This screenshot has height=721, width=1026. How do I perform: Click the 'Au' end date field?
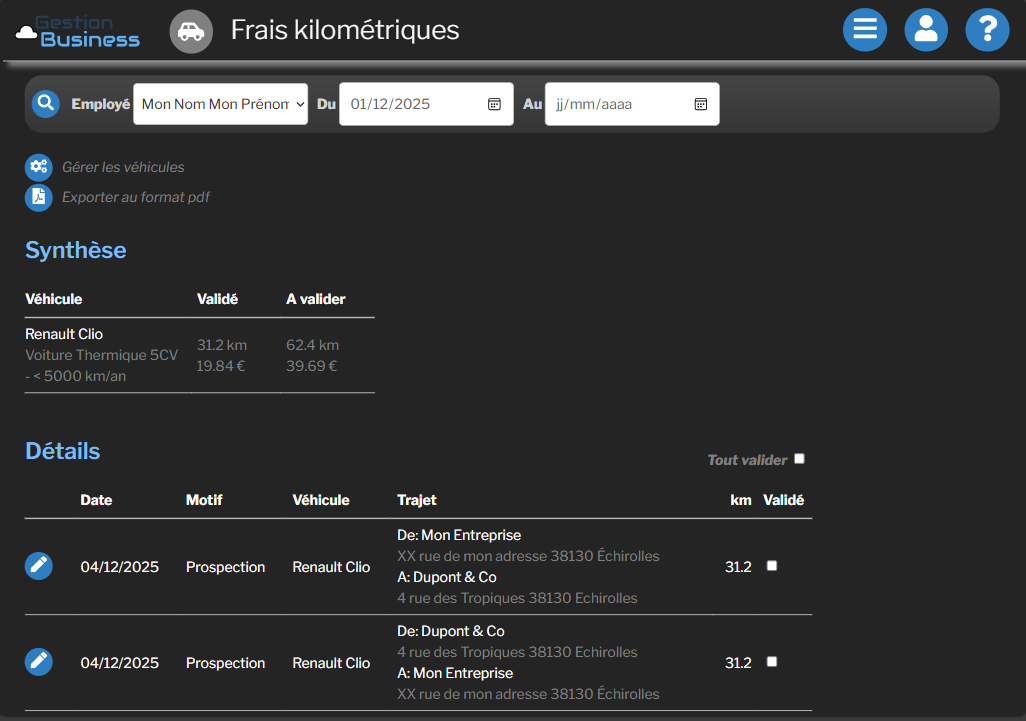[x=615, y=104]
